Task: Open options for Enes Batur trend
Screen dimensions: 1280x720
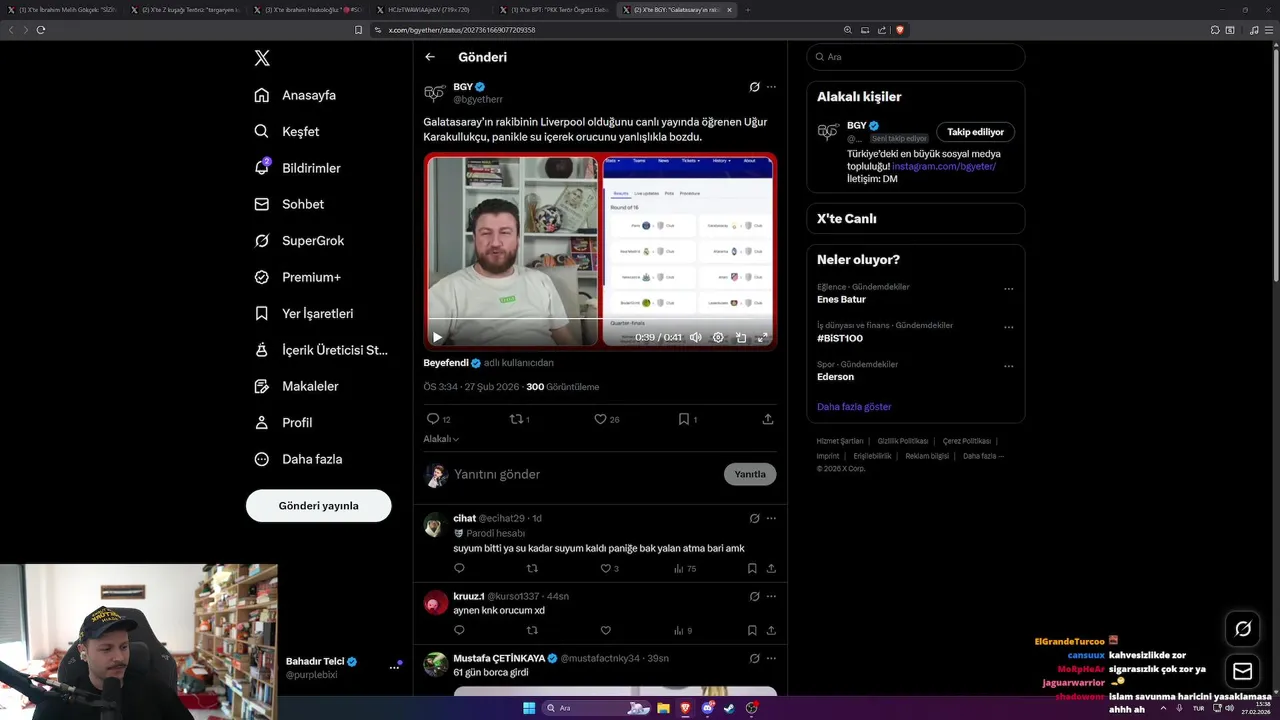Action: [1008, 289]
